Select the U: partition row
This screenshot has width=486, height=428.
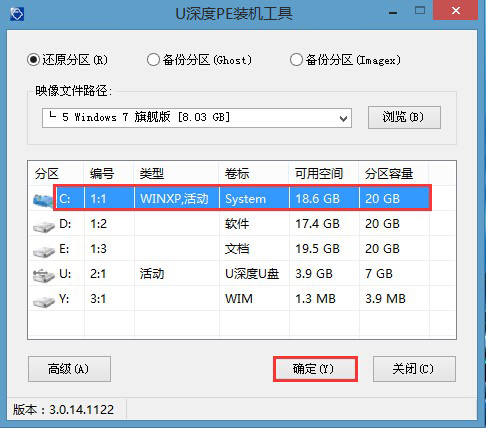click(x=243, y=274)
